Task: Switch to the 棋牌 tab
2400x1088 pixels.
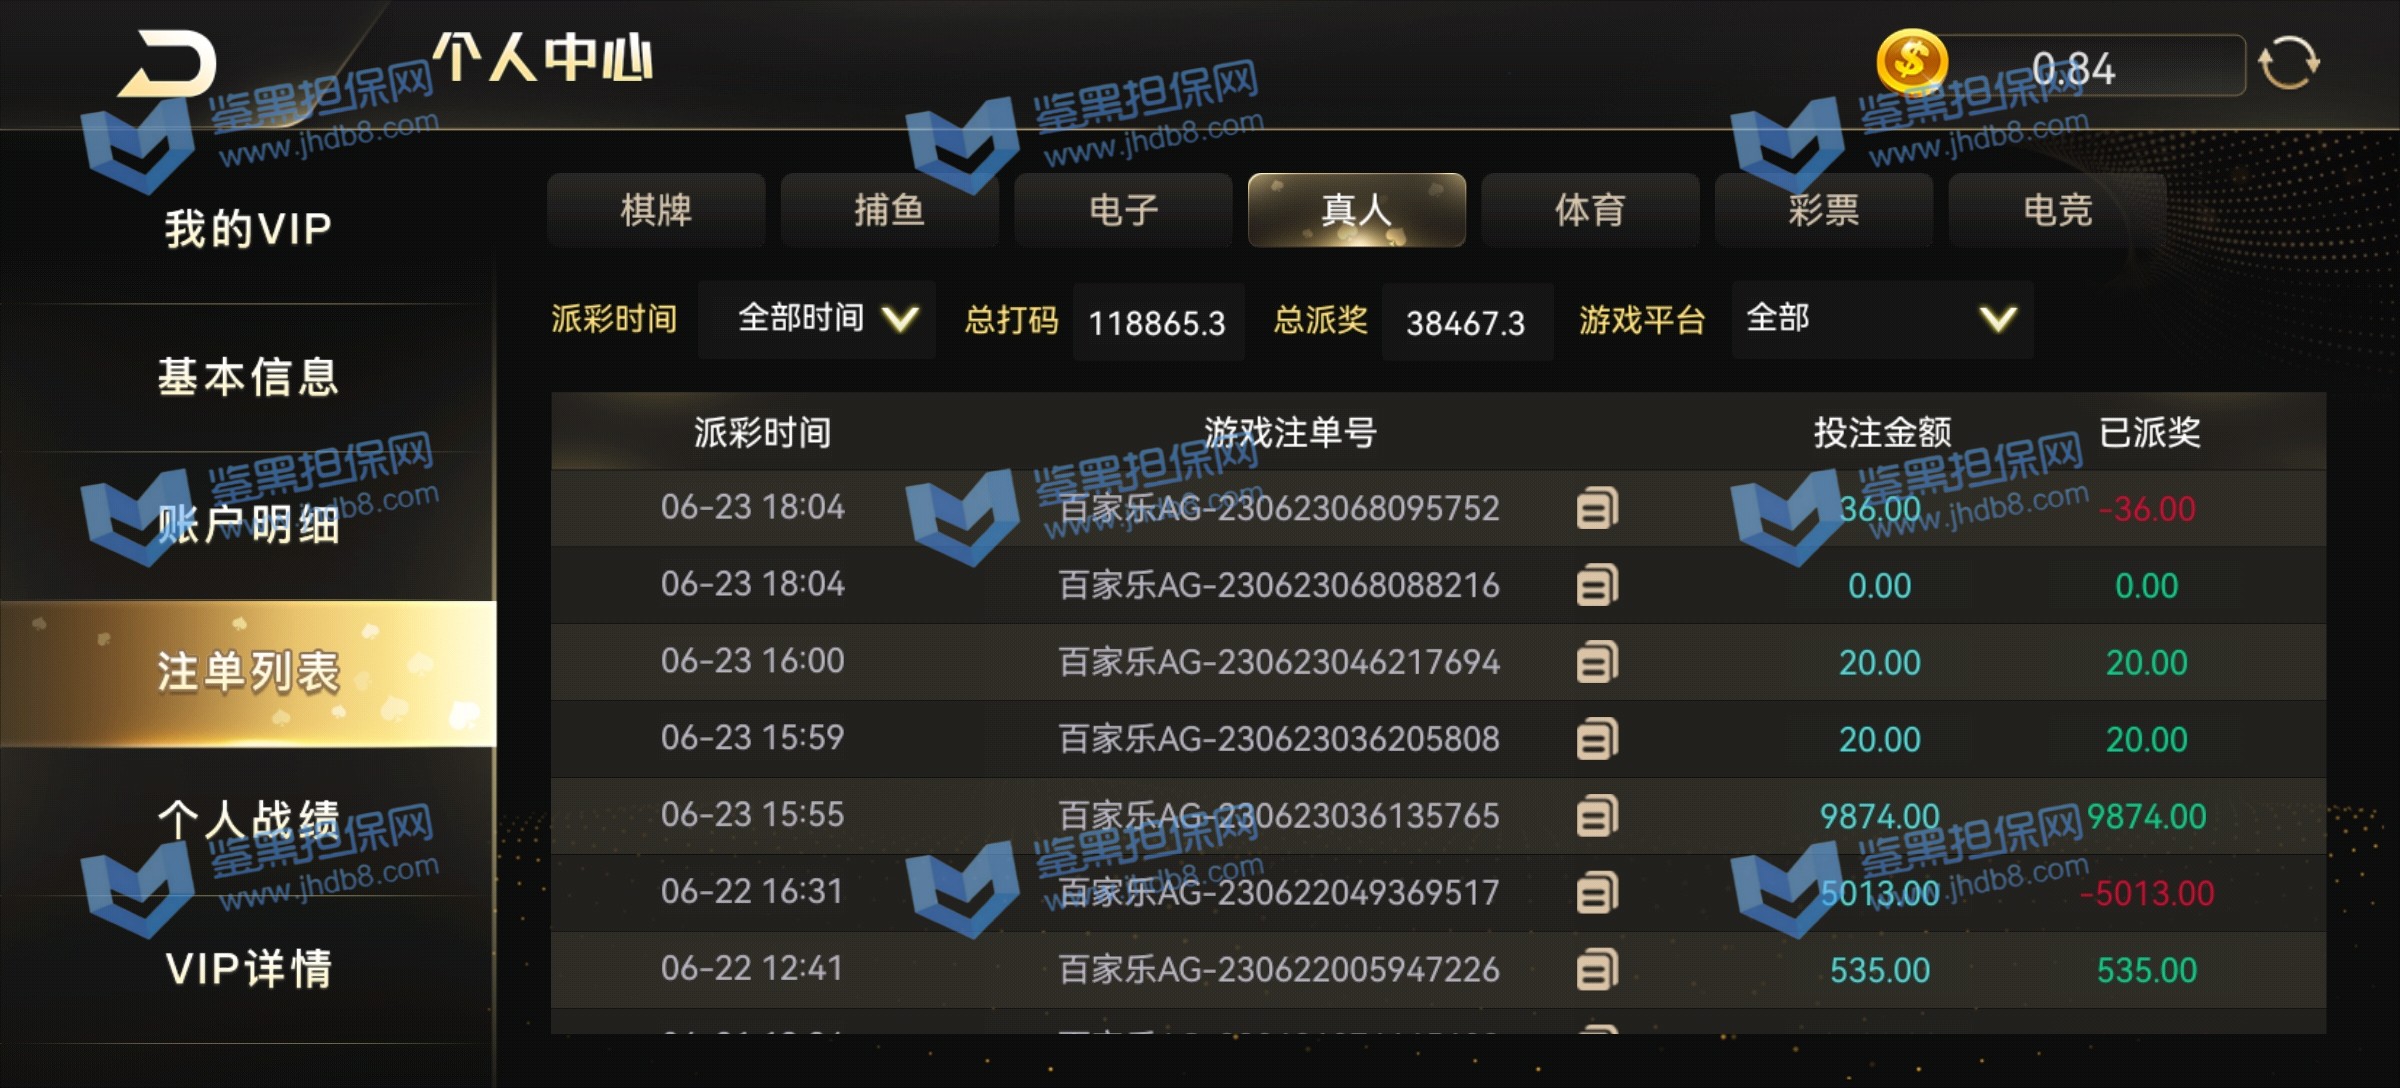Action: [656, 210]
